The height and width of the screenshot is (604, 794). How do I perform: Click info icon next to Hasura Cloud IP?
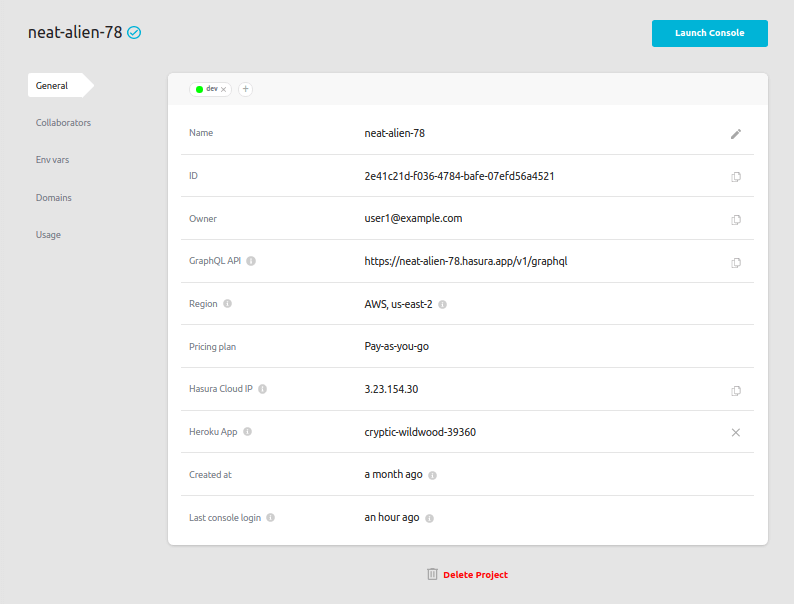click(263, 389)
